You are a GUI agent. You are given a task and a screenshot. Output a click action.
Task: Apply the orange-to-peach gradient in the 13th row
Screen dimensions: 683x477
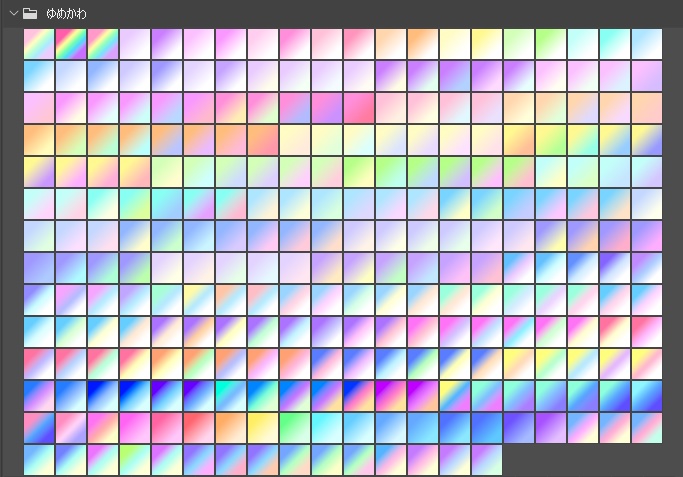[x=231, y=428]
